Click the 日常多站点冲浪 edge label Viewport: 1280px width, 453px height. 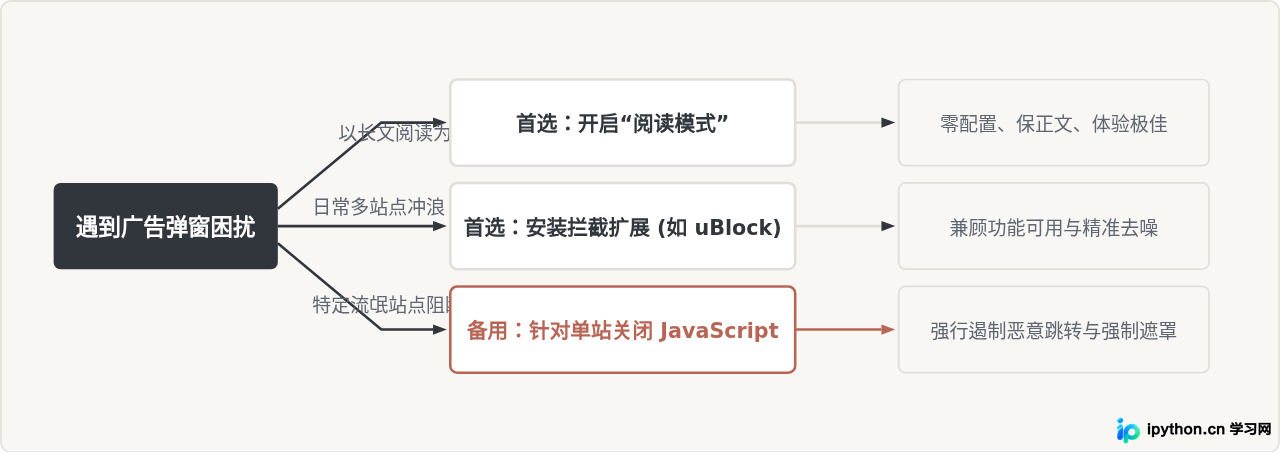point(379,207)
